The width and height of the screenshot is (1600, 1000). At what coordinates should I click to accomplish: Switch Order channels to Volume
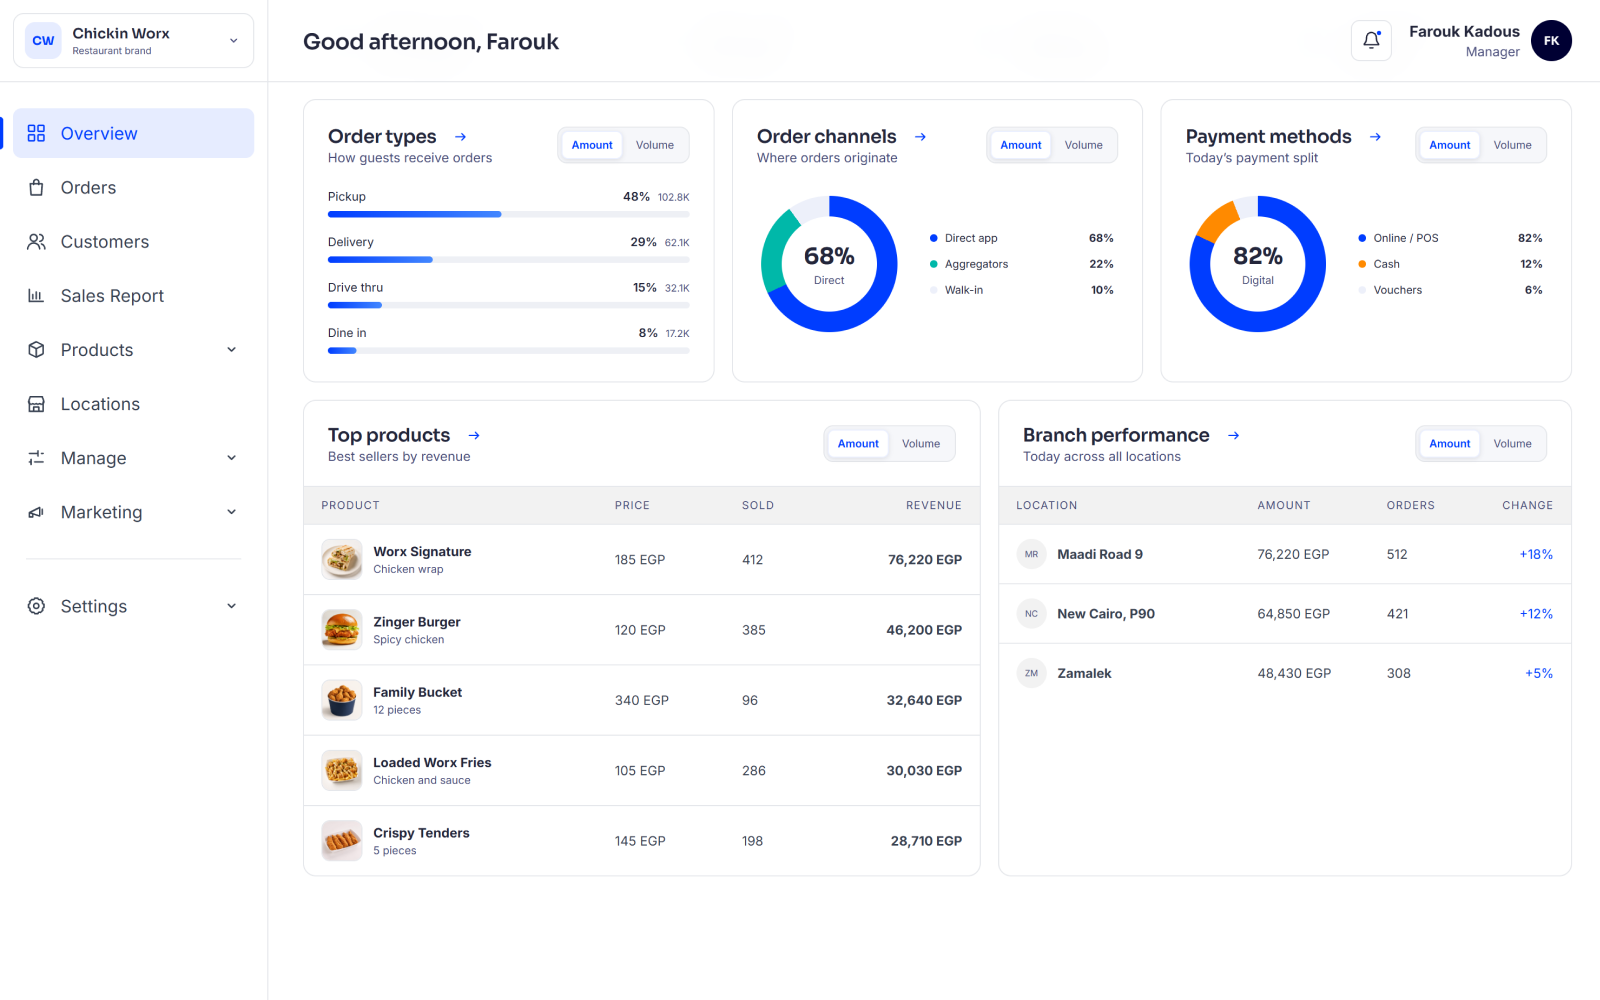point(1083,145)
